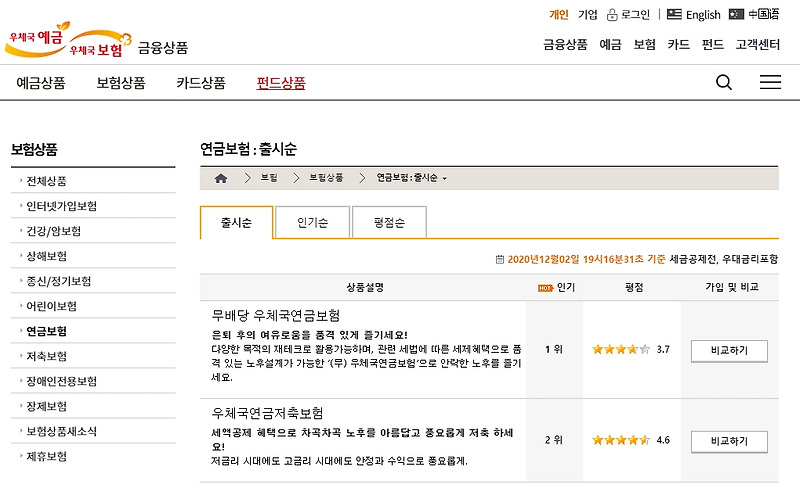Open 예금 in the top-right nav
This screenshot has width=800, height=488.
tap(610, 45)
